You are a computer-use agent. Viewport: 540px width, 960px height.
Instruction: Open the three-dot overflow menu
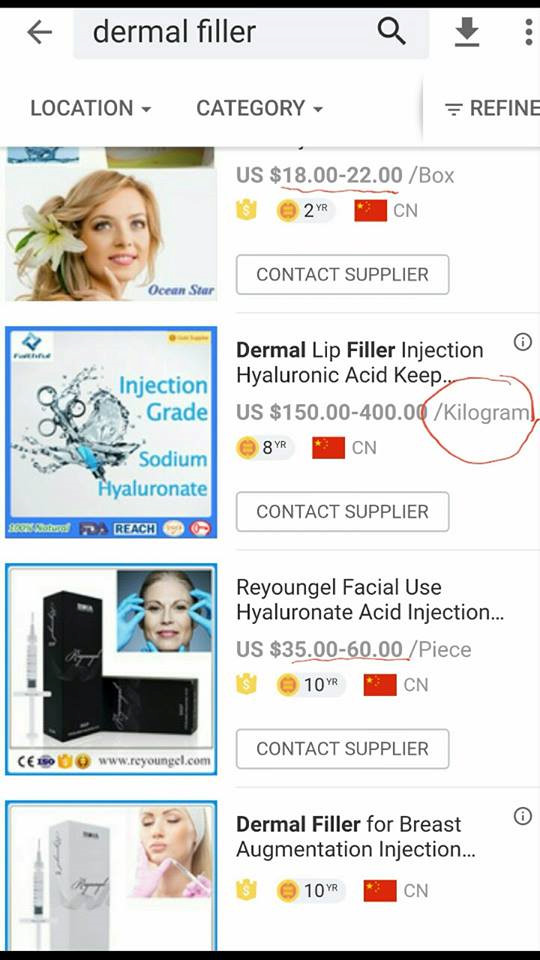(528, 32)
